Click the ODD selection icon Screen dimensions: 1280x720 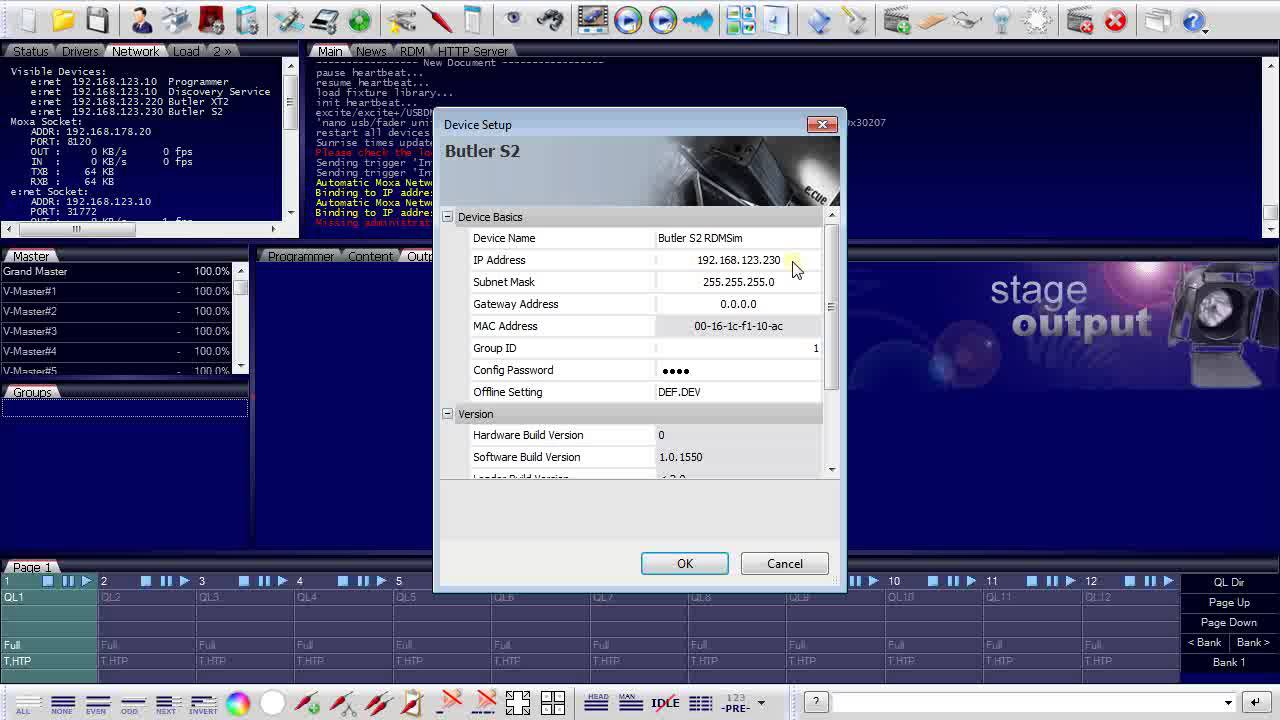coord(132,703)
